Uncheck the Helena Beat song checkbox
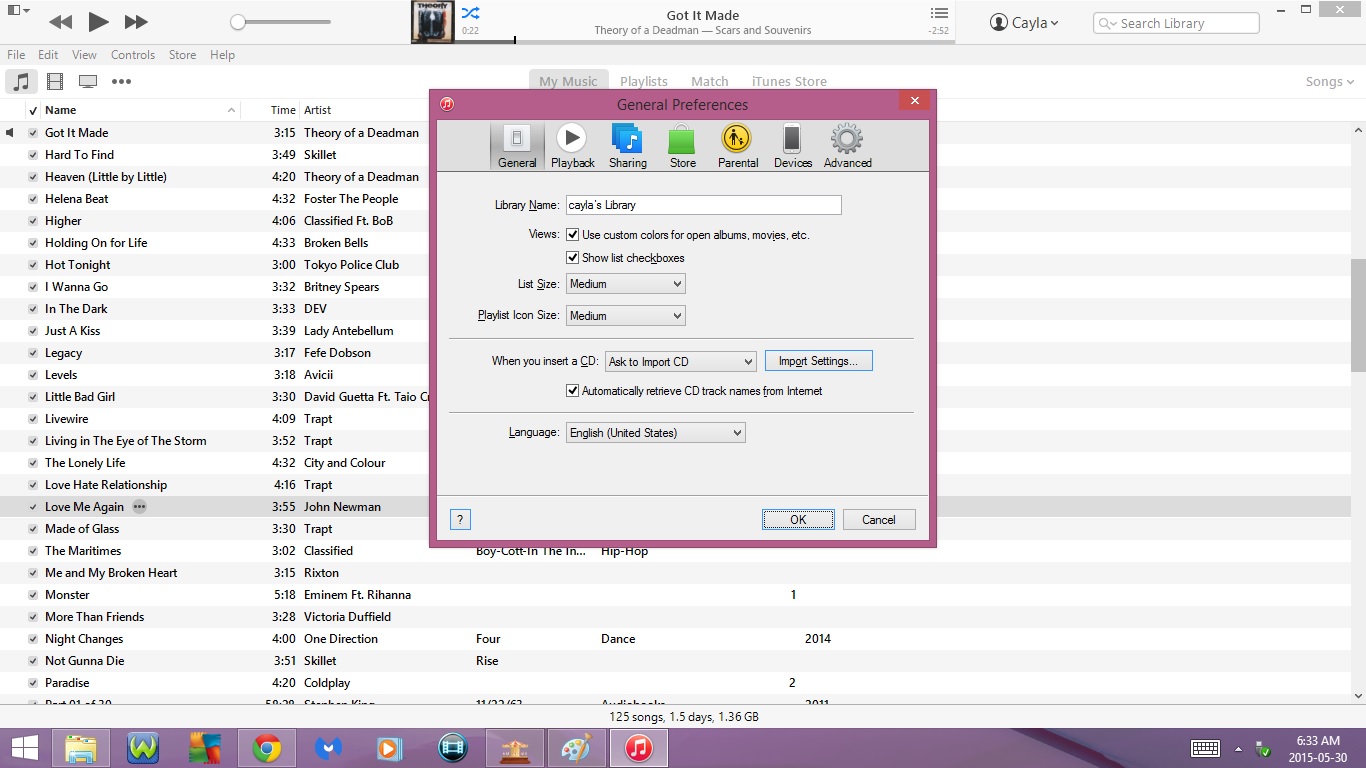Image resolution: width=1366 pixels, height=768 pixels. 33,199
